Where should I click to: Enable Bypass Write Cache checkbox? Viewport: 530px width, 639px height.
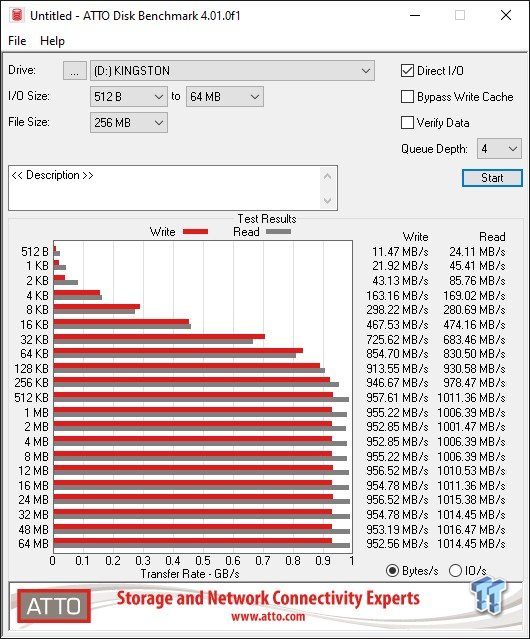click(x=407, y=97)
